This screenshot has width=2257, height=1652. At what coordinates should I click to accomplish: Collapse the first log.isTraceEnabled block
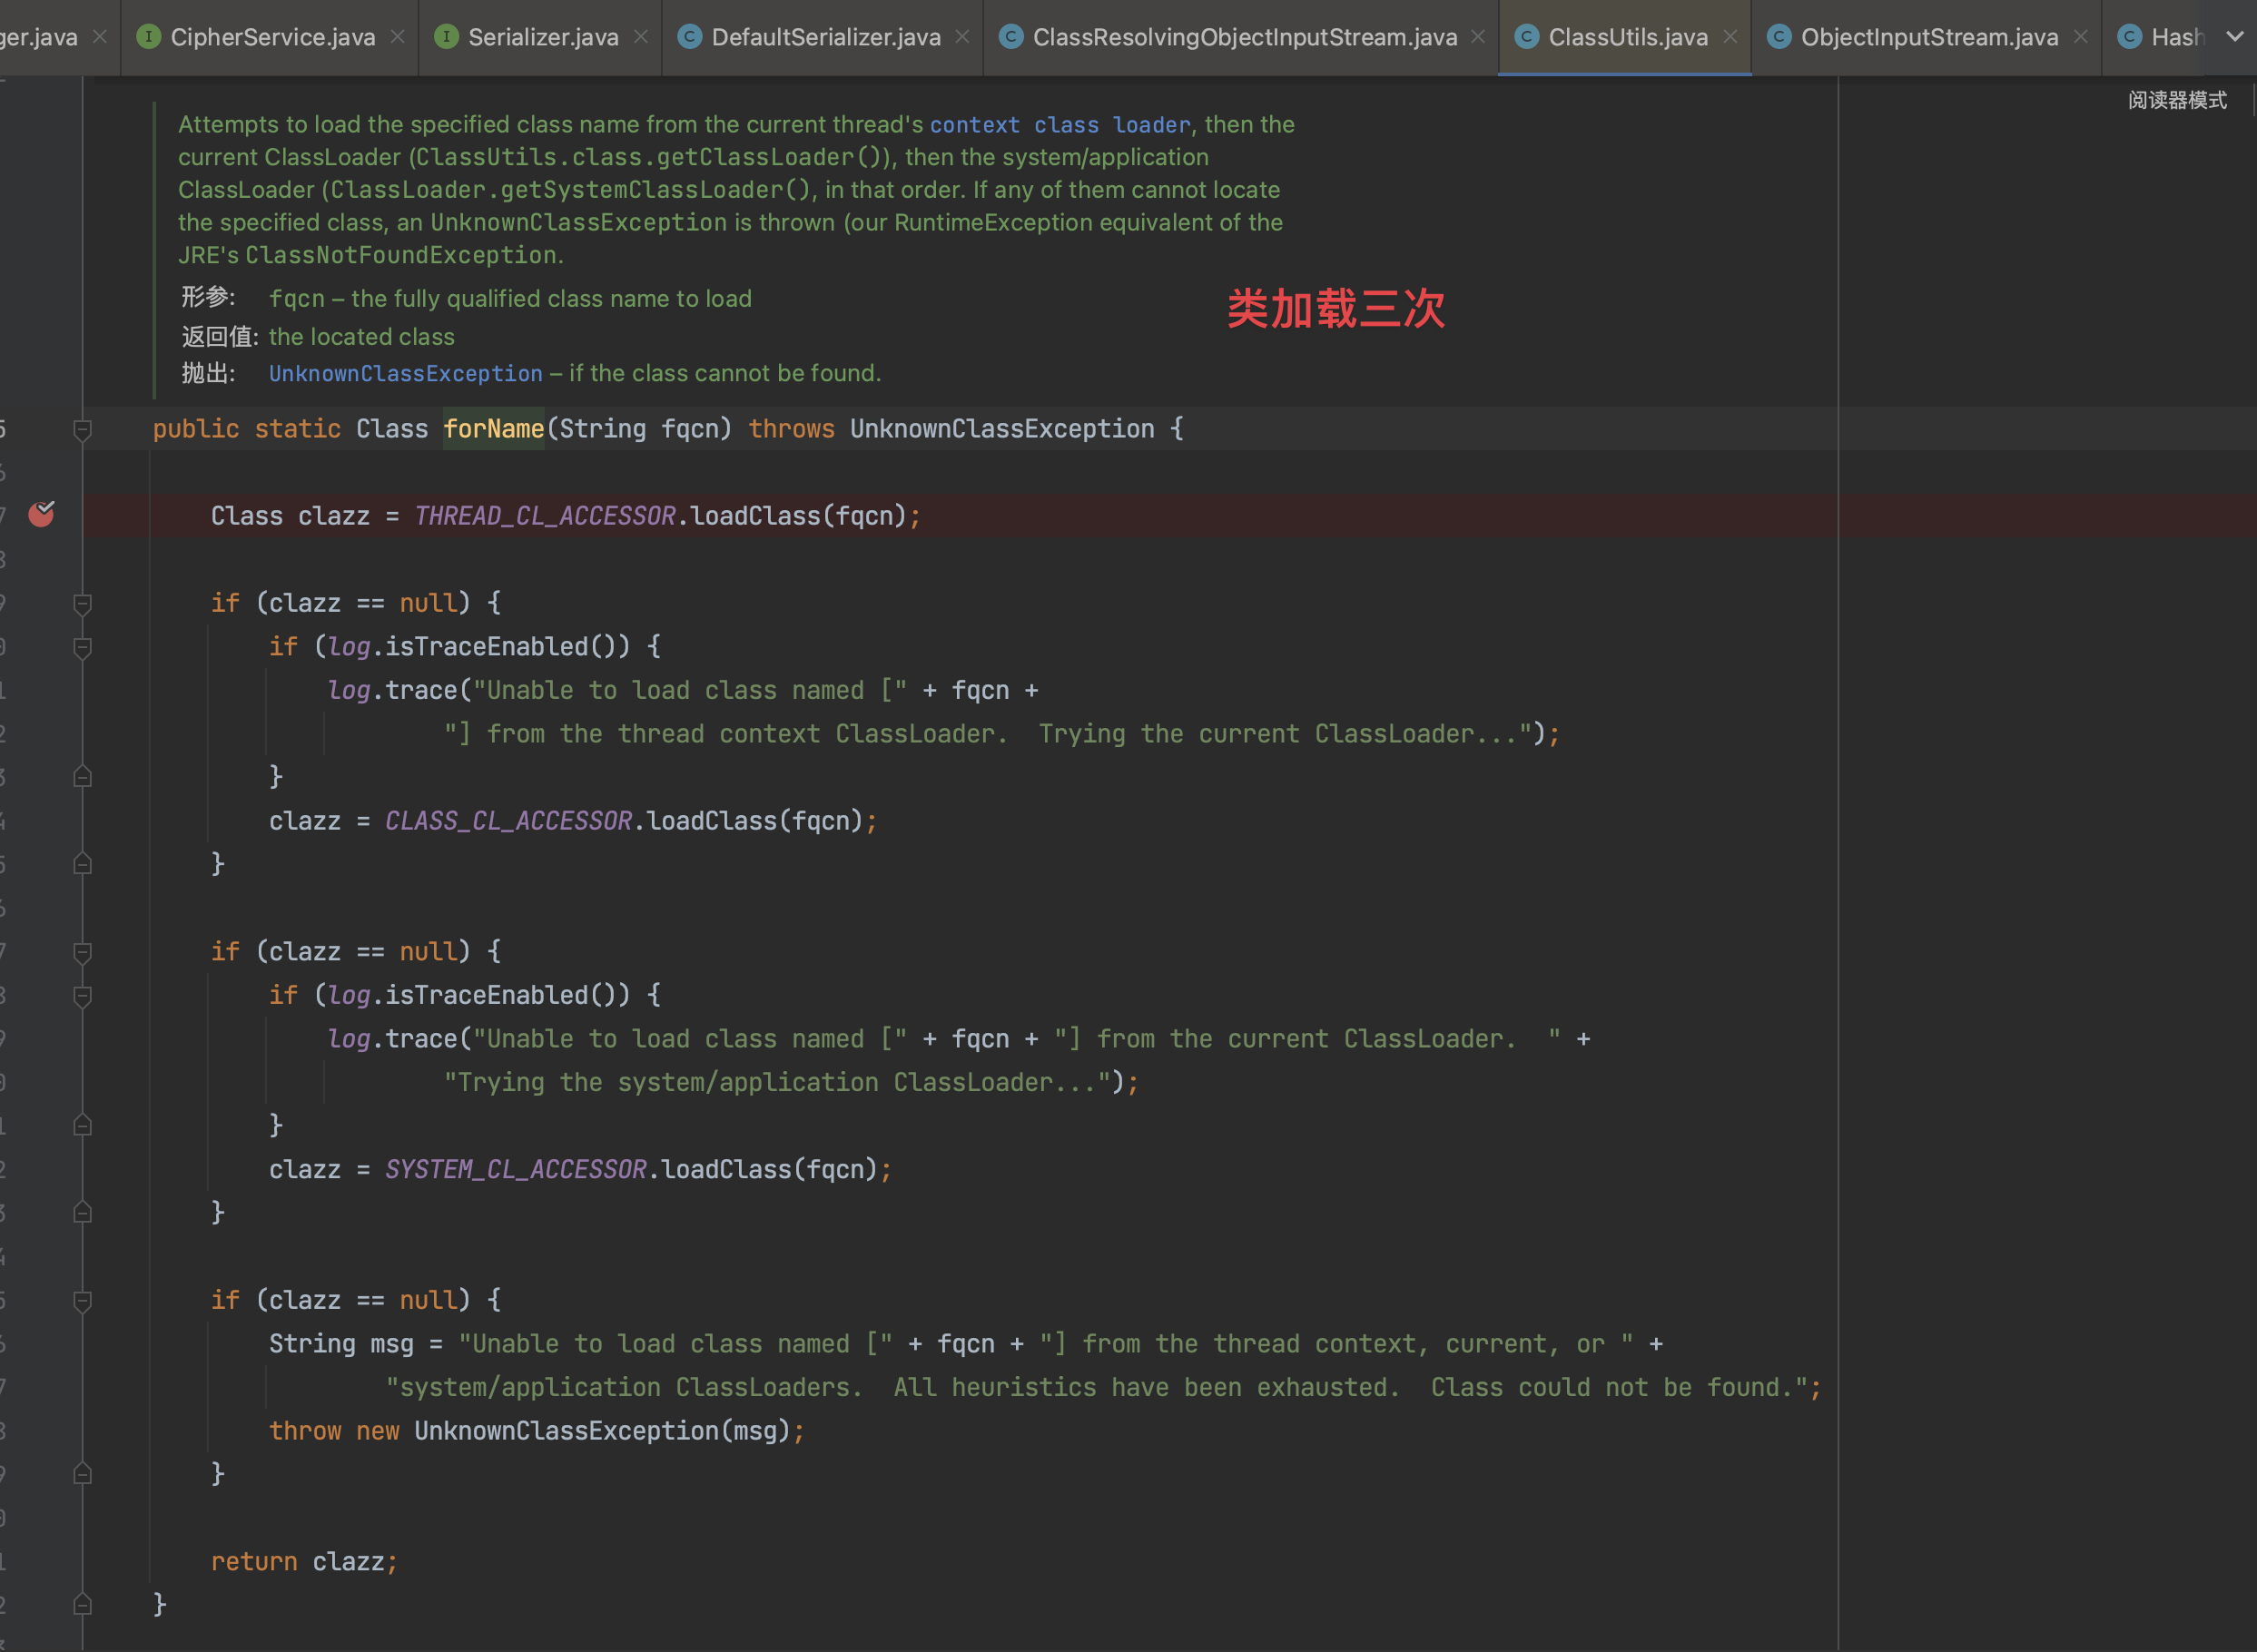point(83,648)
